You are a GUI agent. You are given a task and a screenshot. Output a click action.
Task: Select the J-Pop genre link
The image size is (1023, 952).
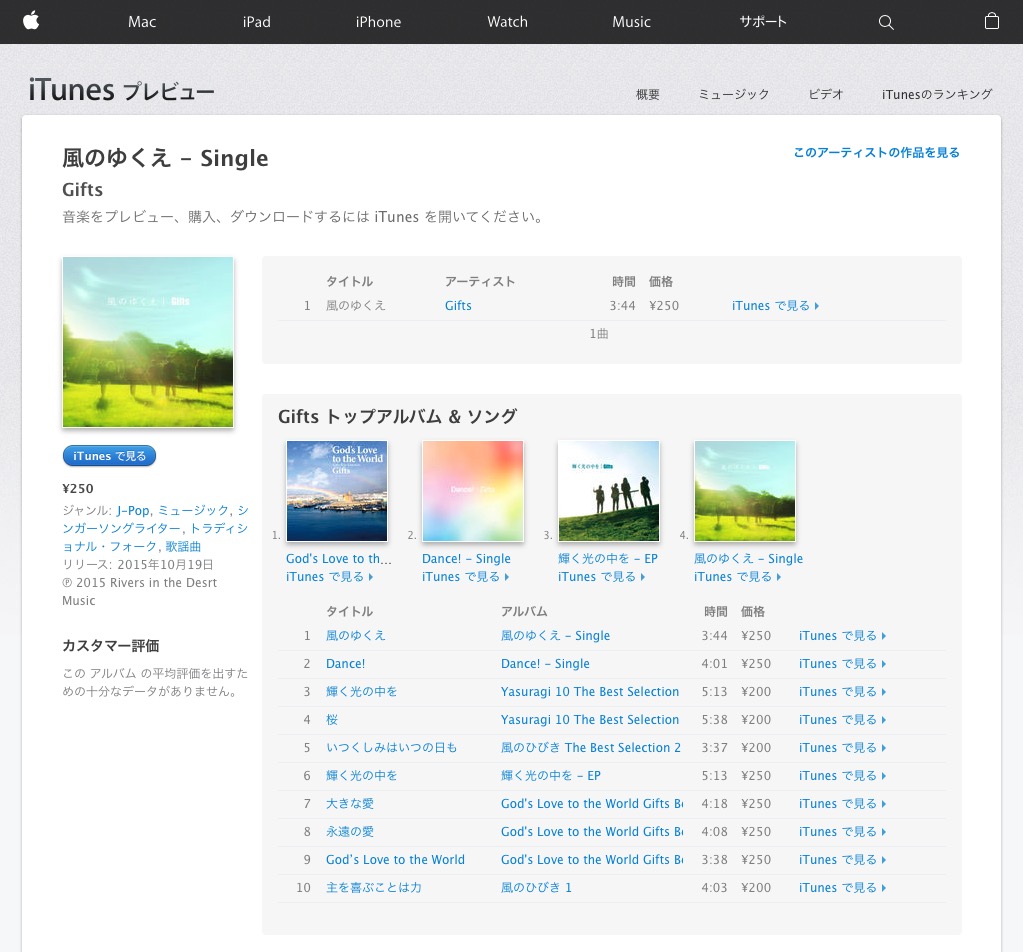(x=132, y=511)
